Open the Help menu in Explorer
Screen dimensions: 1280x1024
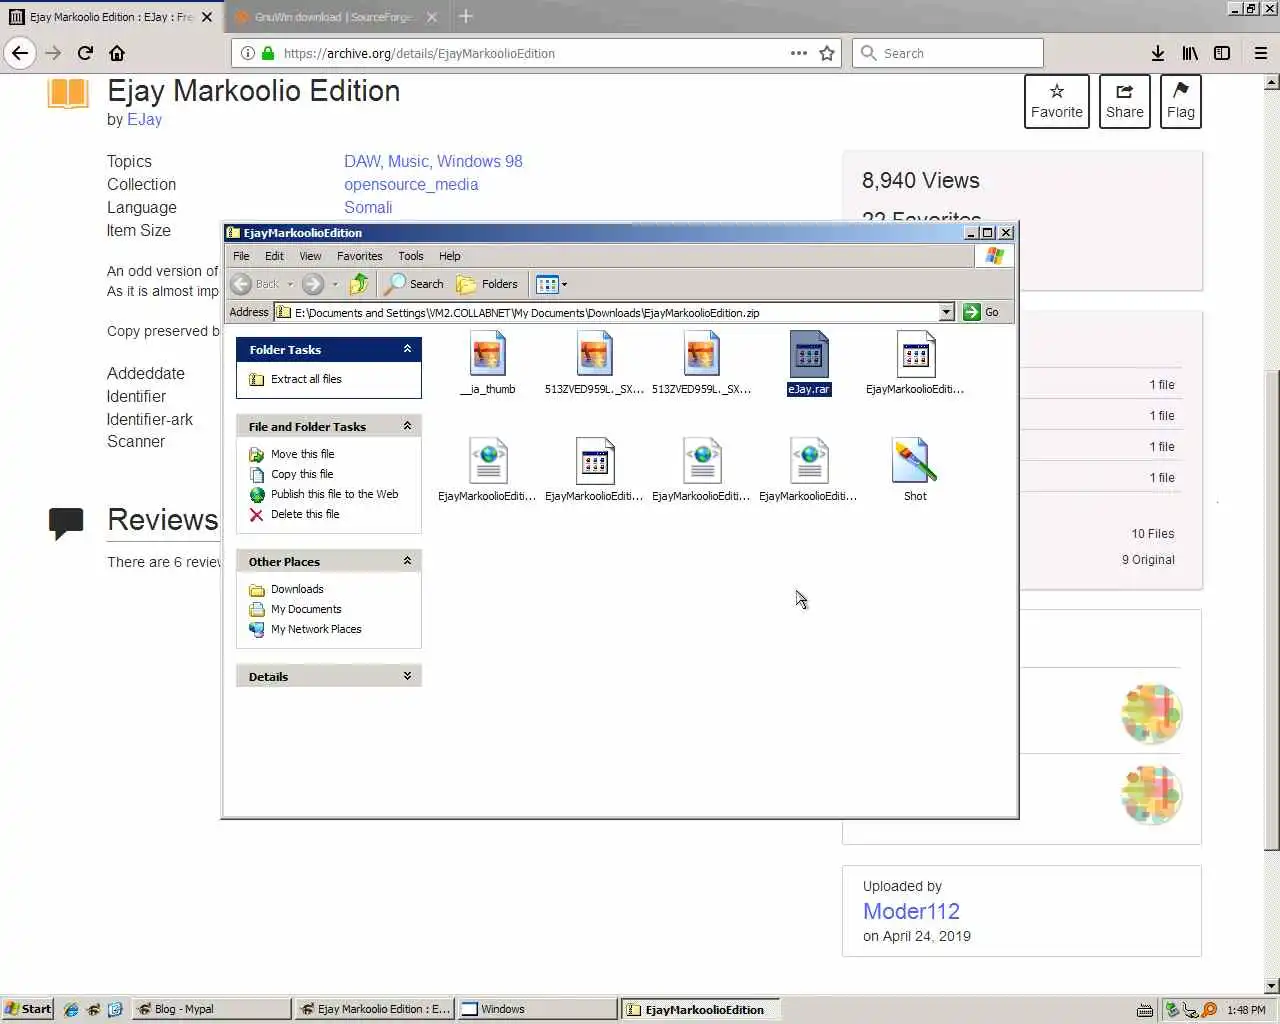450,256
